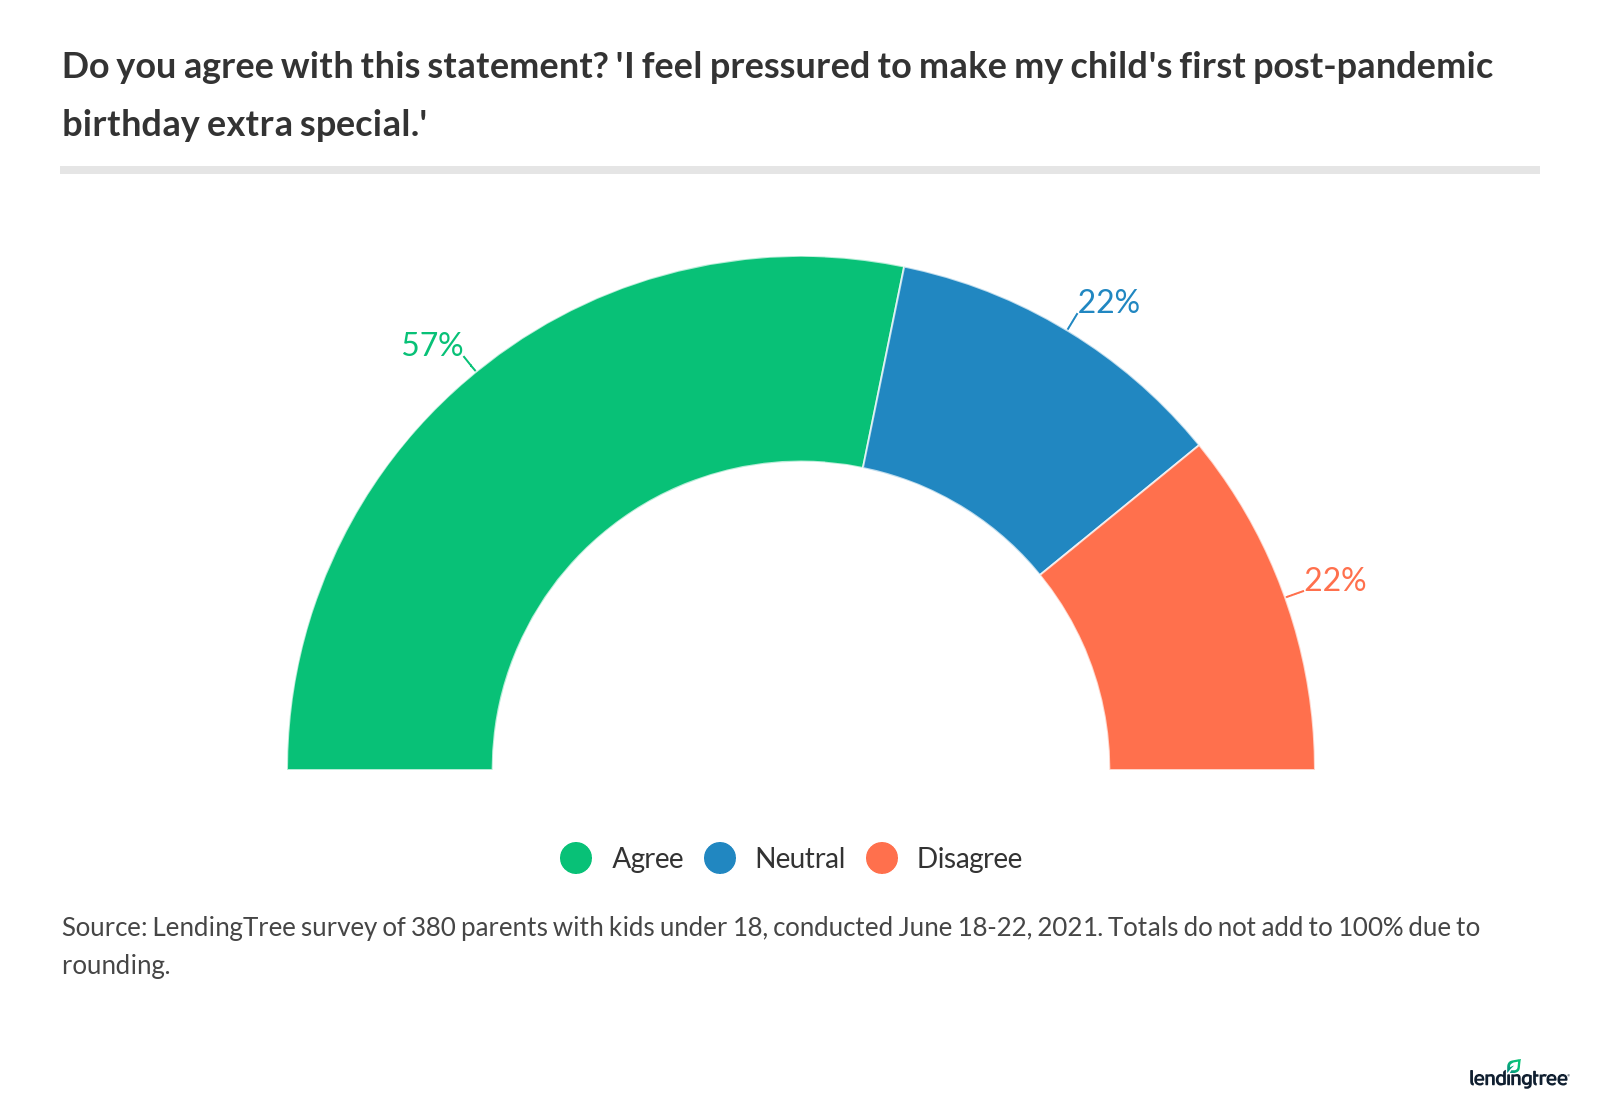Image resolution: width=1600 pixels, height=1104 pixels.
Task: Toggle the Agree legend label
Action: [647, 858]
